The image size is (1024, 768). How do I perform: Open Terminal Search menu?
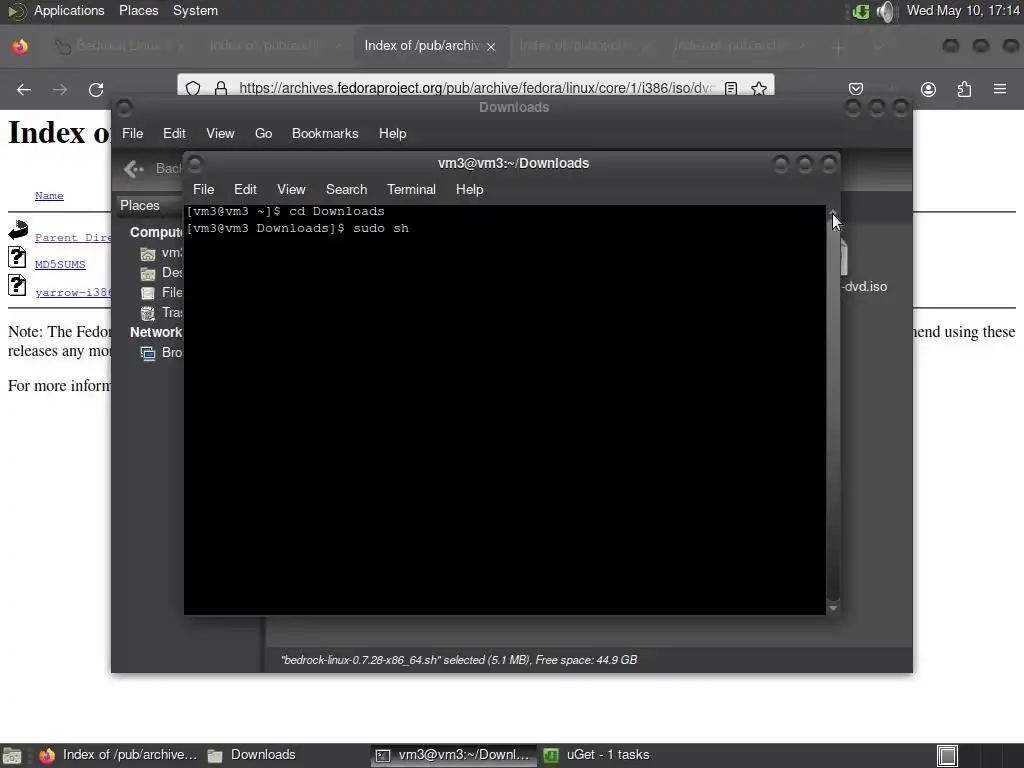coord(347,189)
